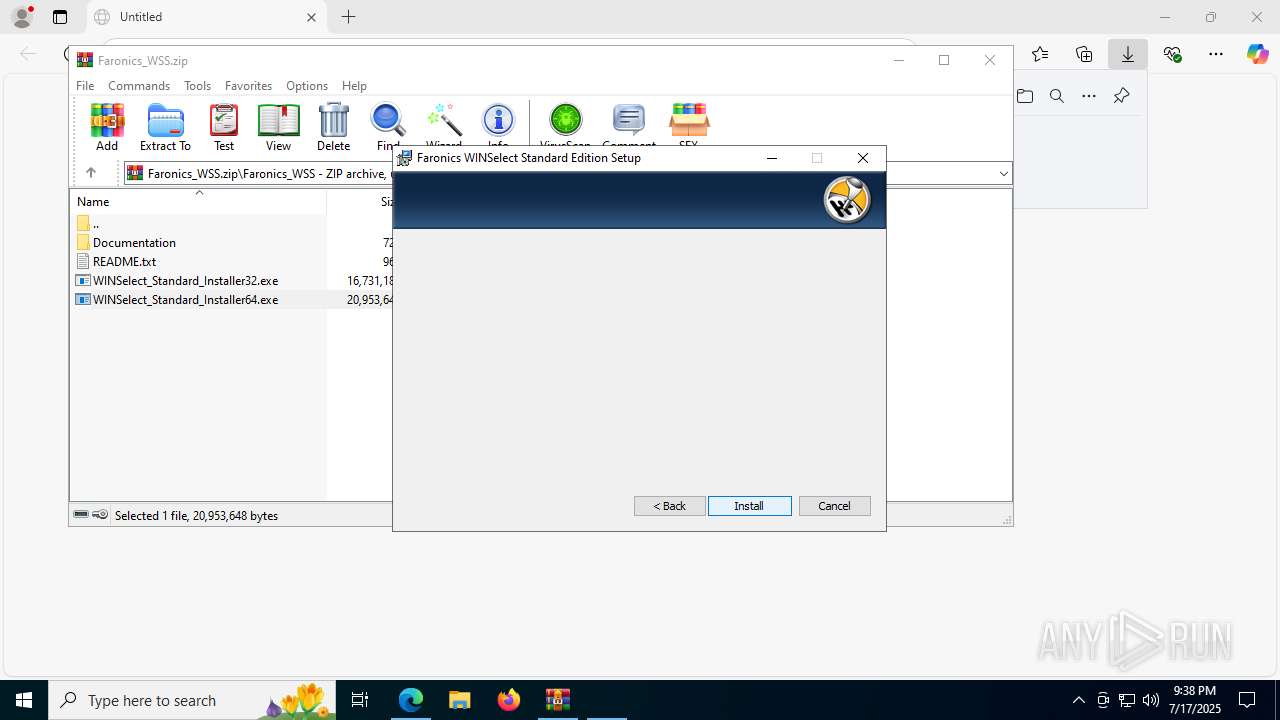This screenshot has width=1280, height=720.
Task: Open the clock showing 9:38 PM
Action: (x=1195, y=700)
